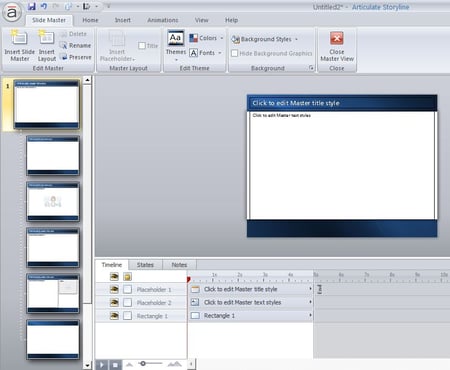450x370 pixels.
Task: Toggle lock box for Placeholder 2
Action: 127,303
